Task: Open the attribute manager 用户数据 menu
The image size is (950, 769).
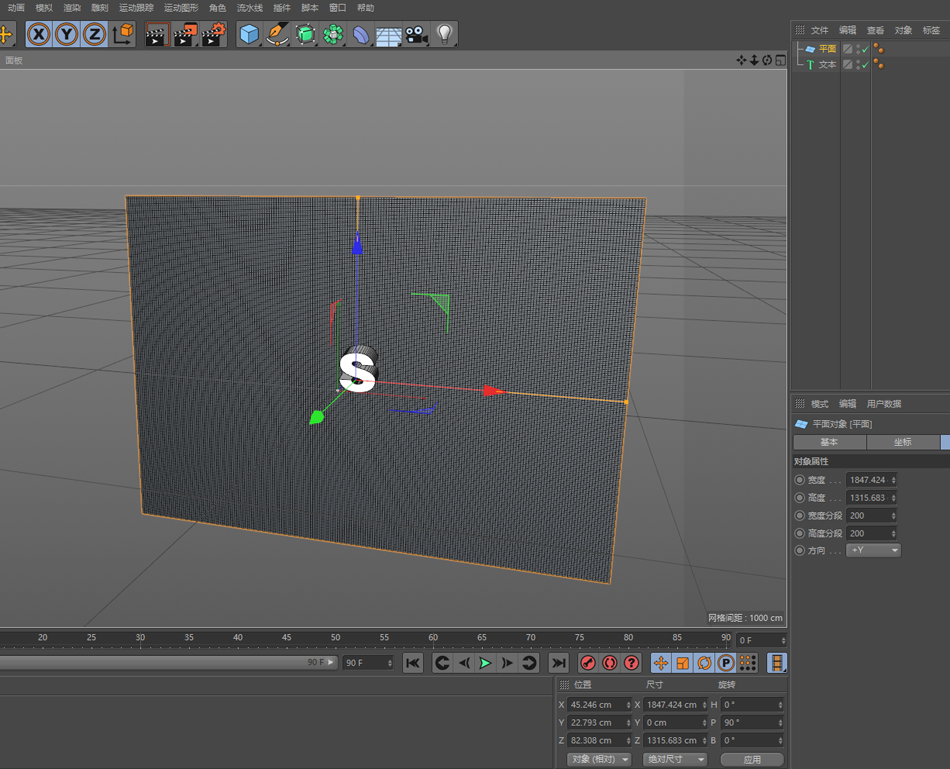Action: [884, 404]
